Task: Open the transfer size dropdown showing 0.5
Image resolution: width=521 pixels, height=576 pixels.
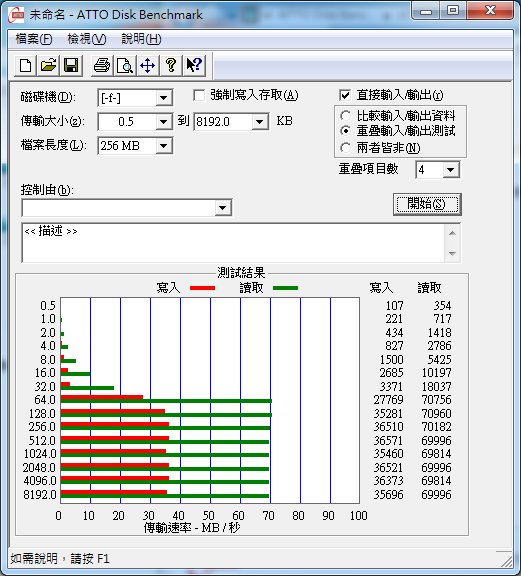Action: [164, 122]
